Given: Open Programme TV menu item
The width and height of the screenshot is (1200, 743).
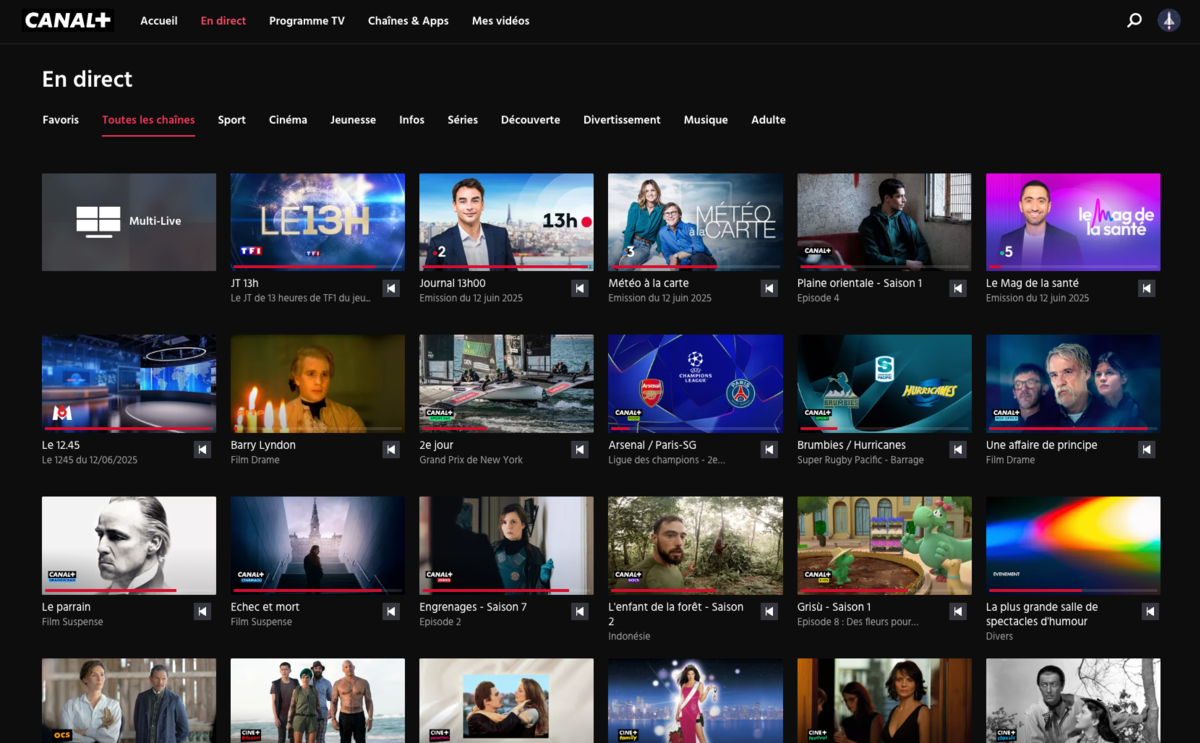Looking at the screenshot, I should pos(307,21).
